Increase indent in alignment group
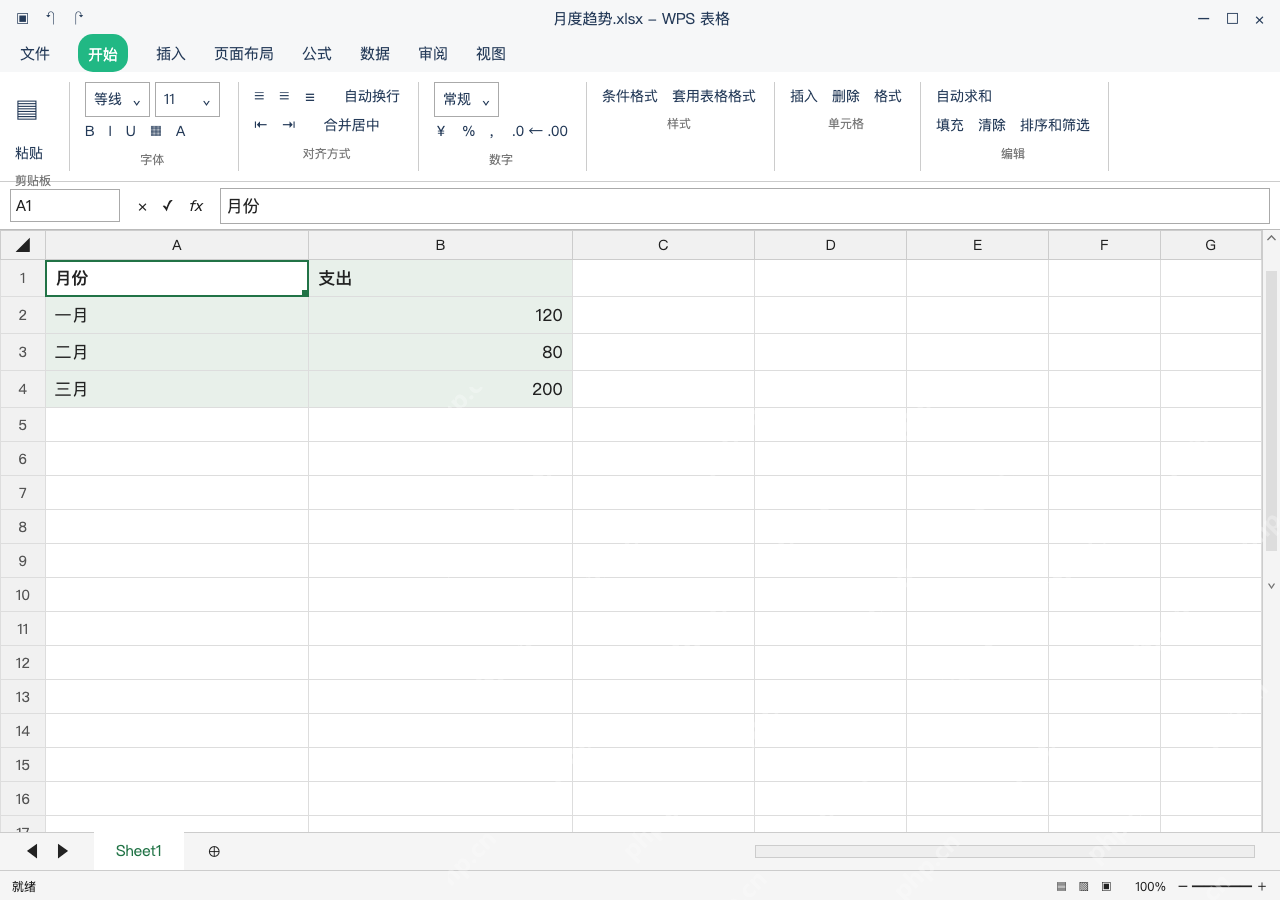Screen dimensions: 1280x900 (289, 125)
